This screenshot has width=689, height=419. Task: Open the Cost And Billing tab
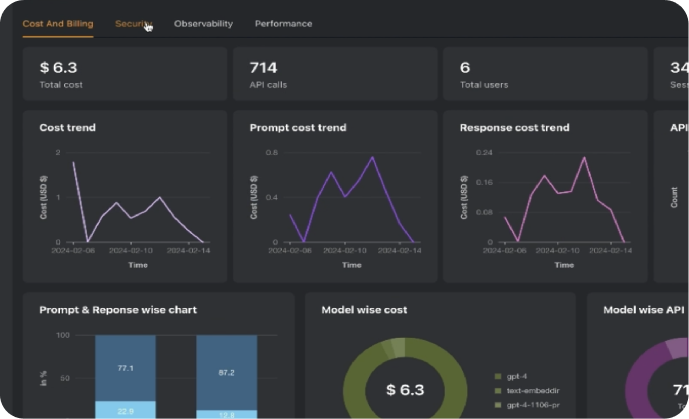click(58, 24)
